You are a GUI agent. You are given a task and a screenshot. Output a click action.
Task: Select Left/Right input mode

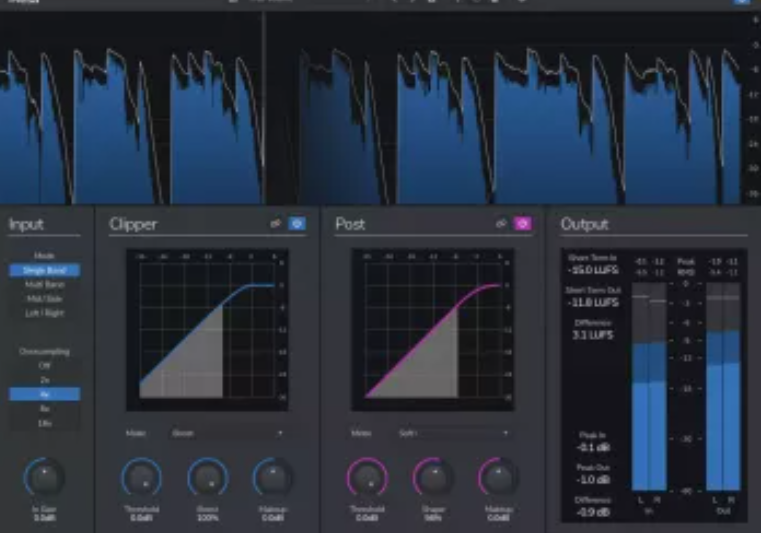point(44,313)
